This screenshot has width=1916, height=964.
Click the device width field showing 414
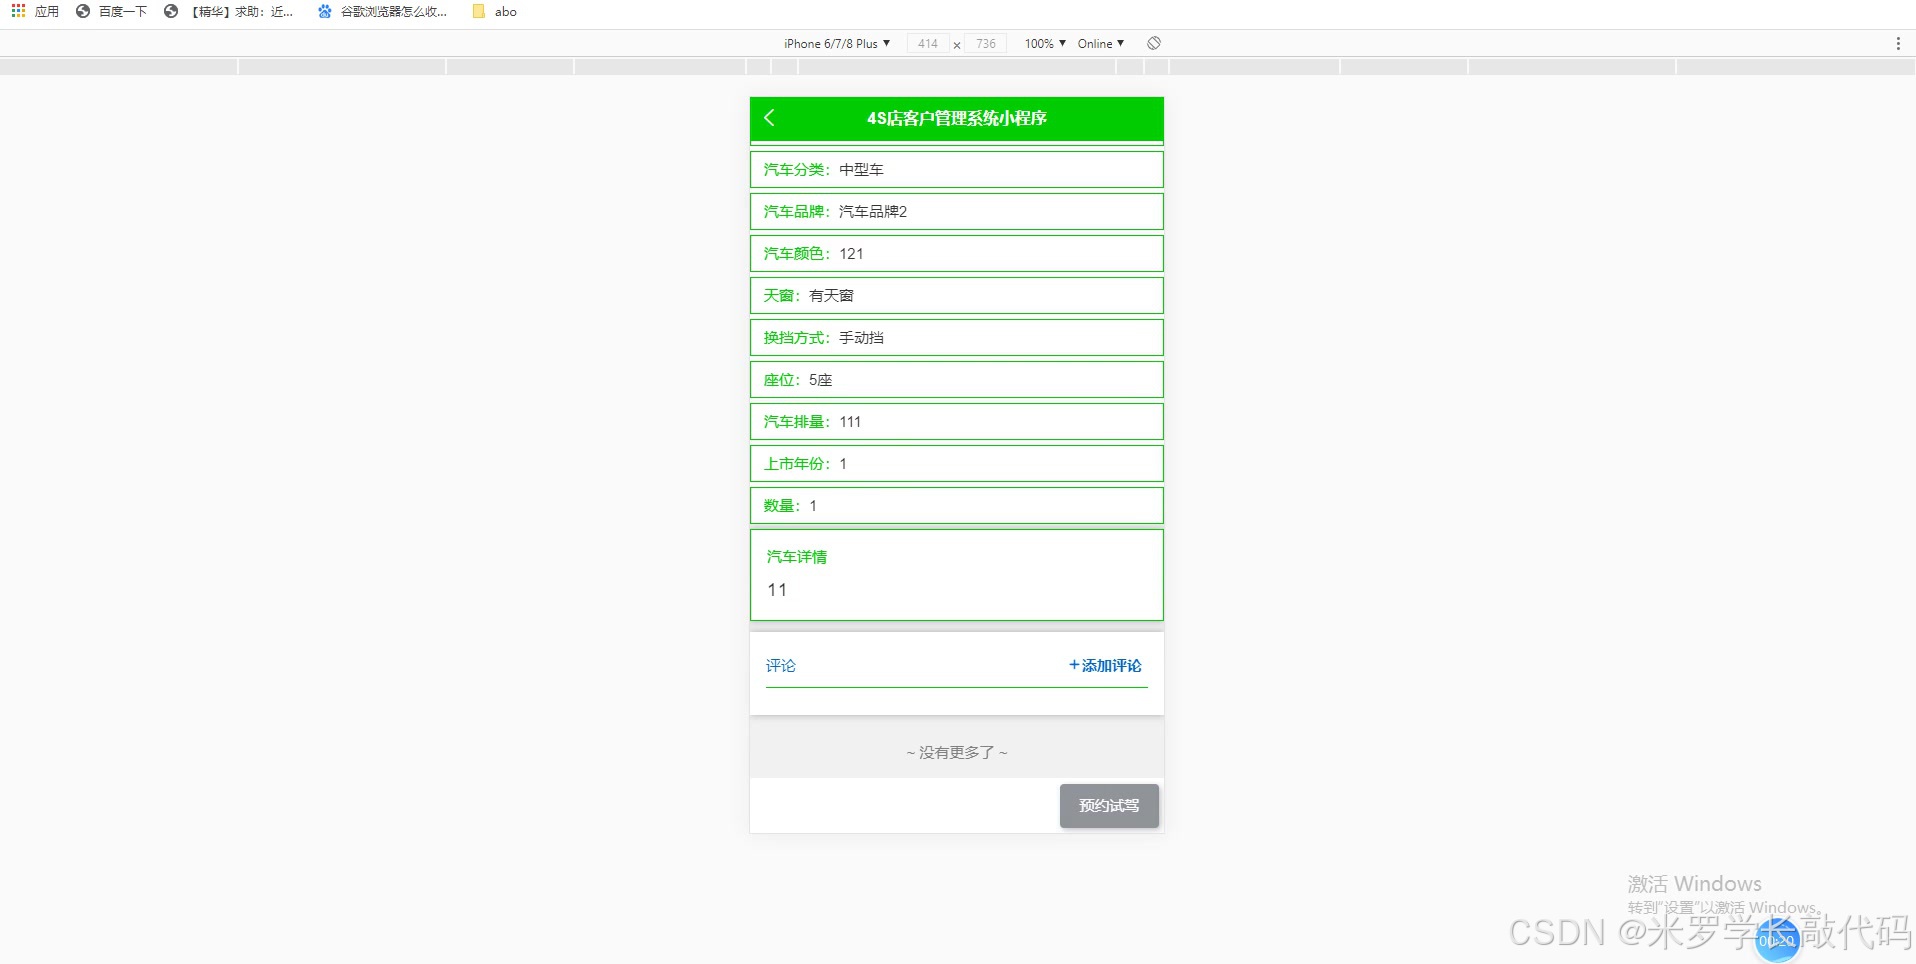coord(926,43)
